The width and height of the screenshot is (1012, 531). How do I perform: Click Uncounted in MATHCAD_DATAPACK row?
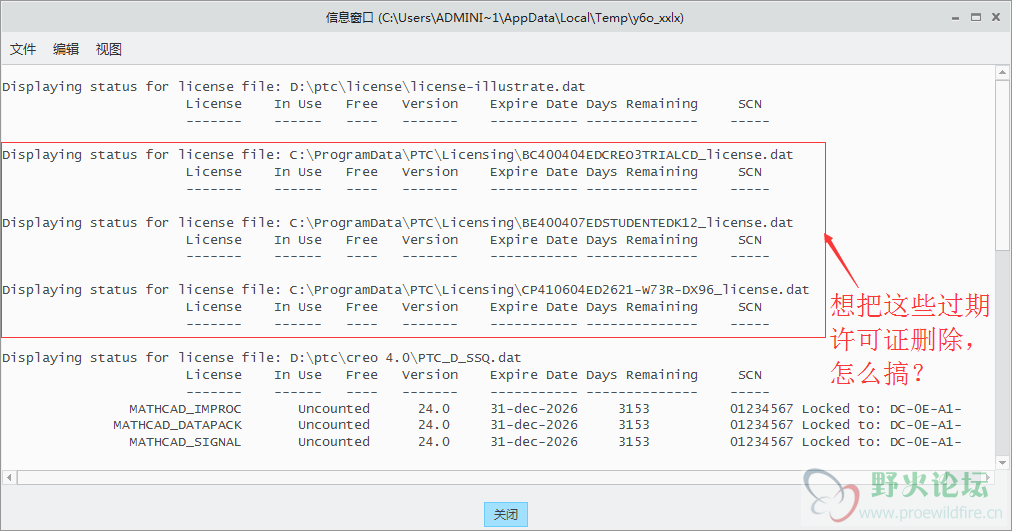[334, 425]
